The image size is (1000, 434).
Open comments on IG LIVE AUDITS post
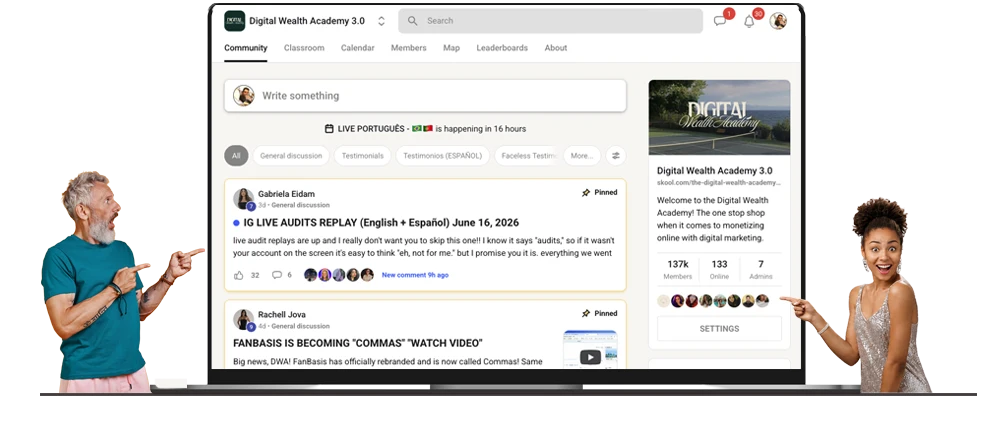pos(277,275)
